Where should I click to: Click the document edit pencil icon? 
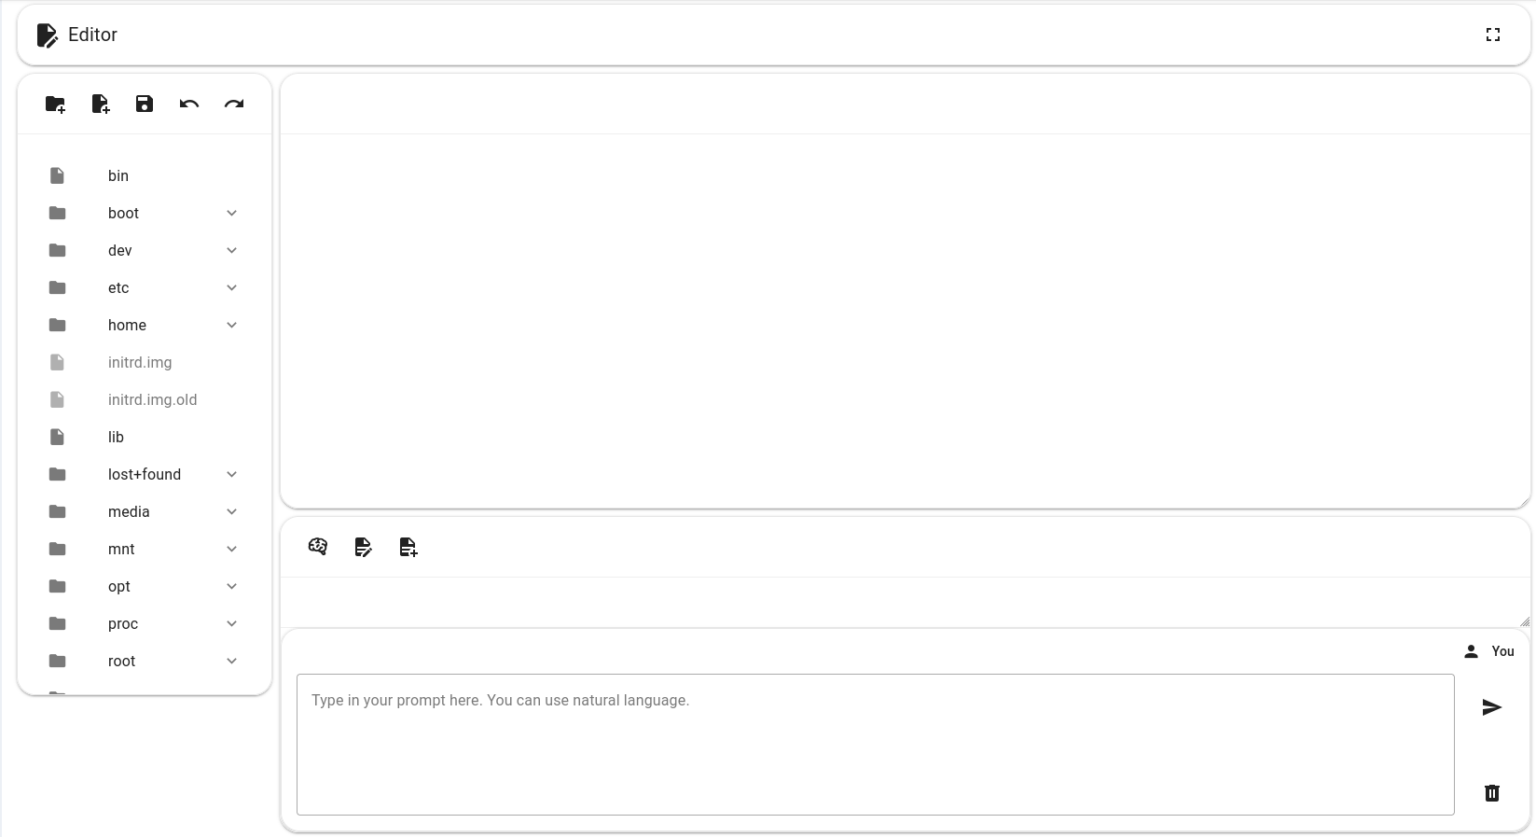363,547
